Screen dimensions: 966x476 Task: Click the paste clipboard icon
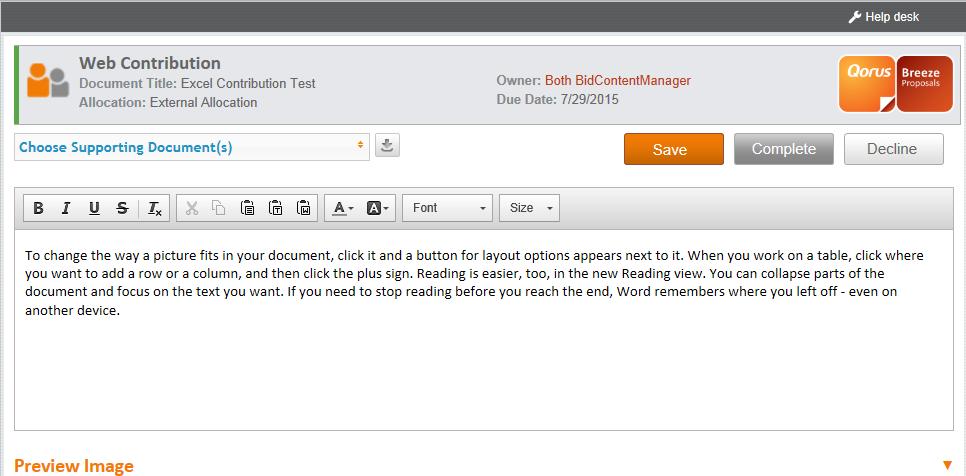(247, 208)
